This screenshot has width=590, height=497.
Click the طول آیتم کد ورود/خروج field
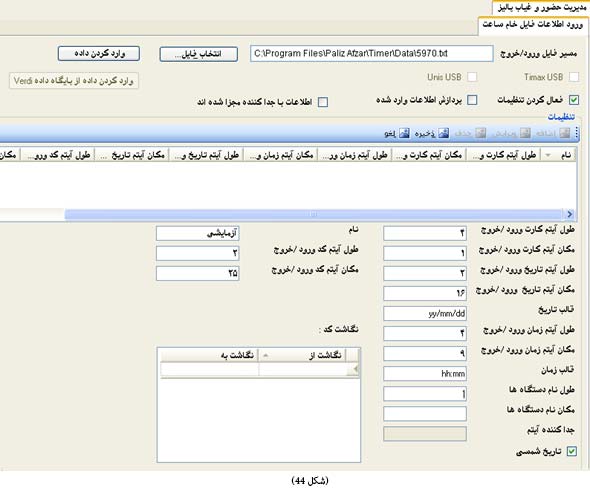click(198, 253)
